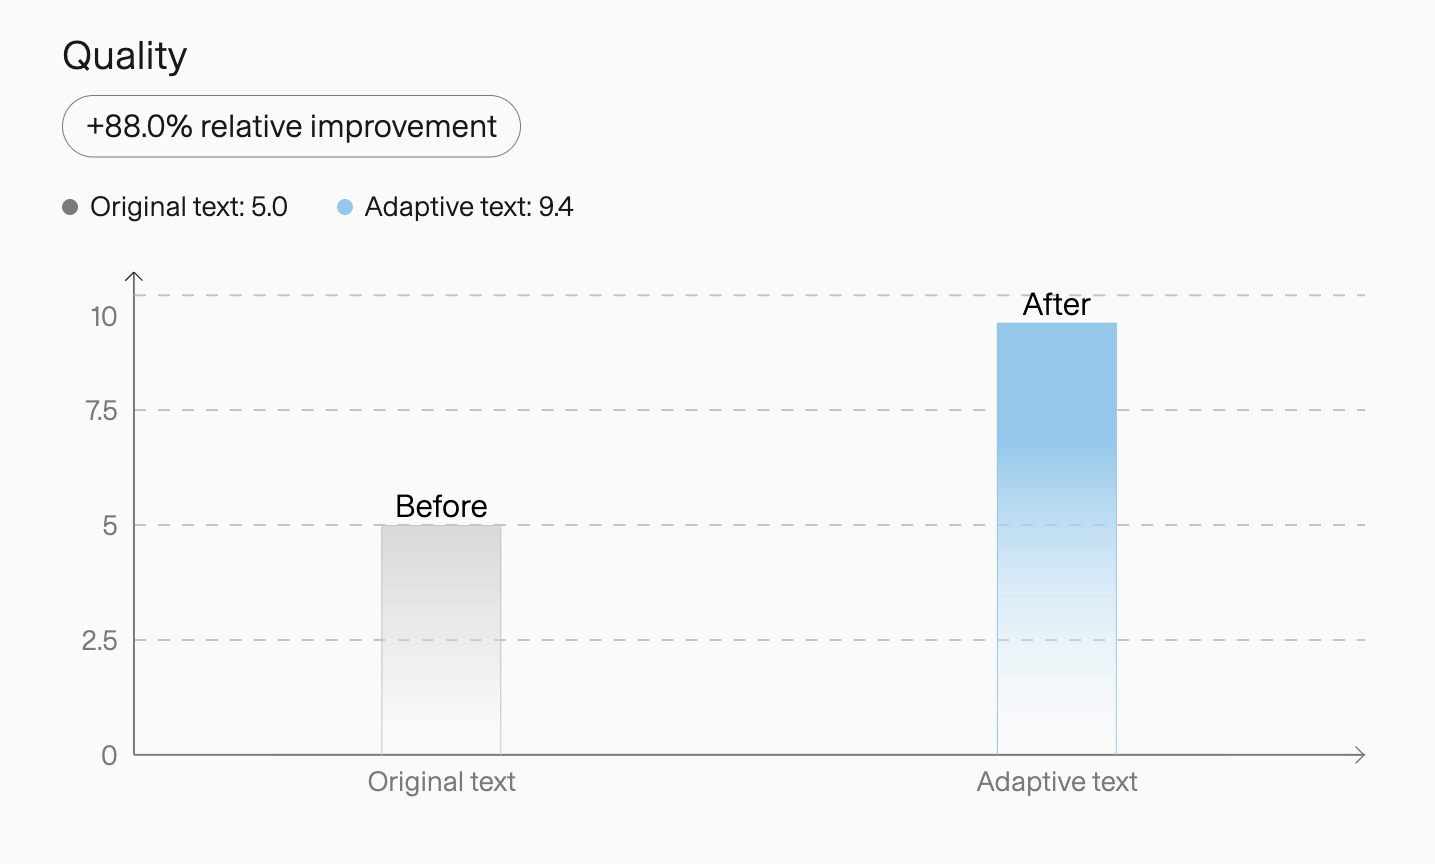Click the y-axis tick label 7.5
Image resolution: width=1435 pixels, height=864 pixels.
[102, 411]
